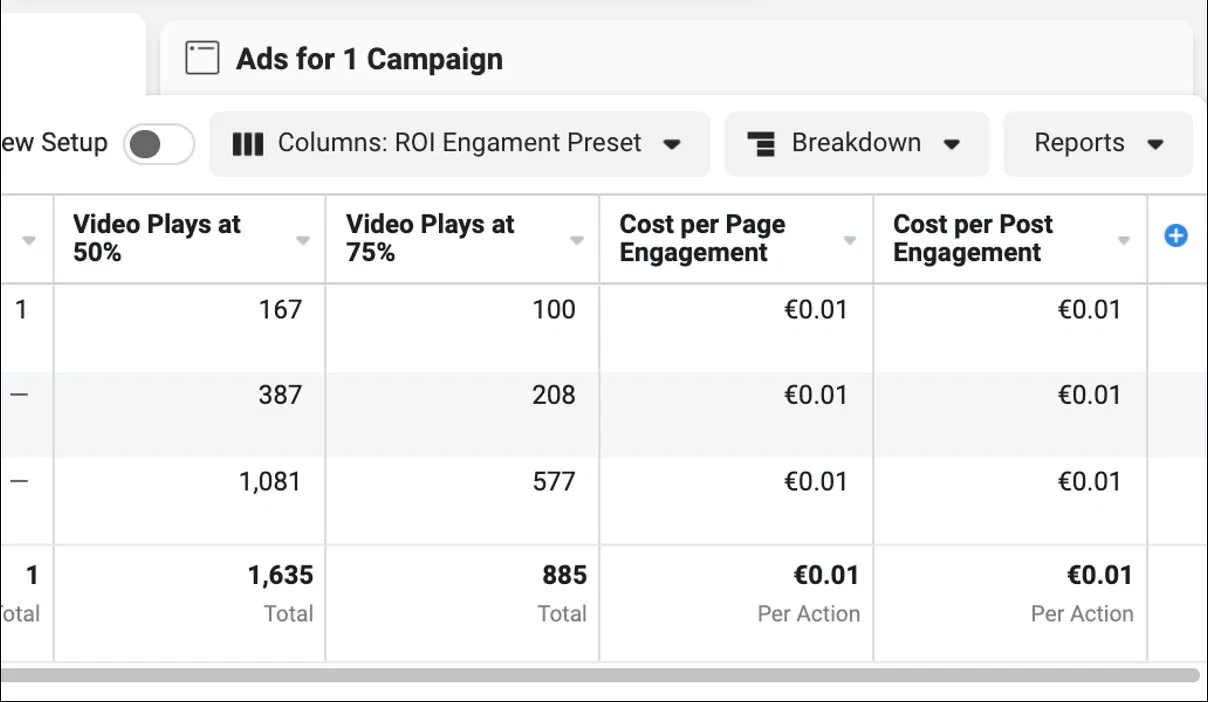Screen dimensions: 1208x702
Task: Sort by Cost per Post Engagement header
Action: point(973,238)
